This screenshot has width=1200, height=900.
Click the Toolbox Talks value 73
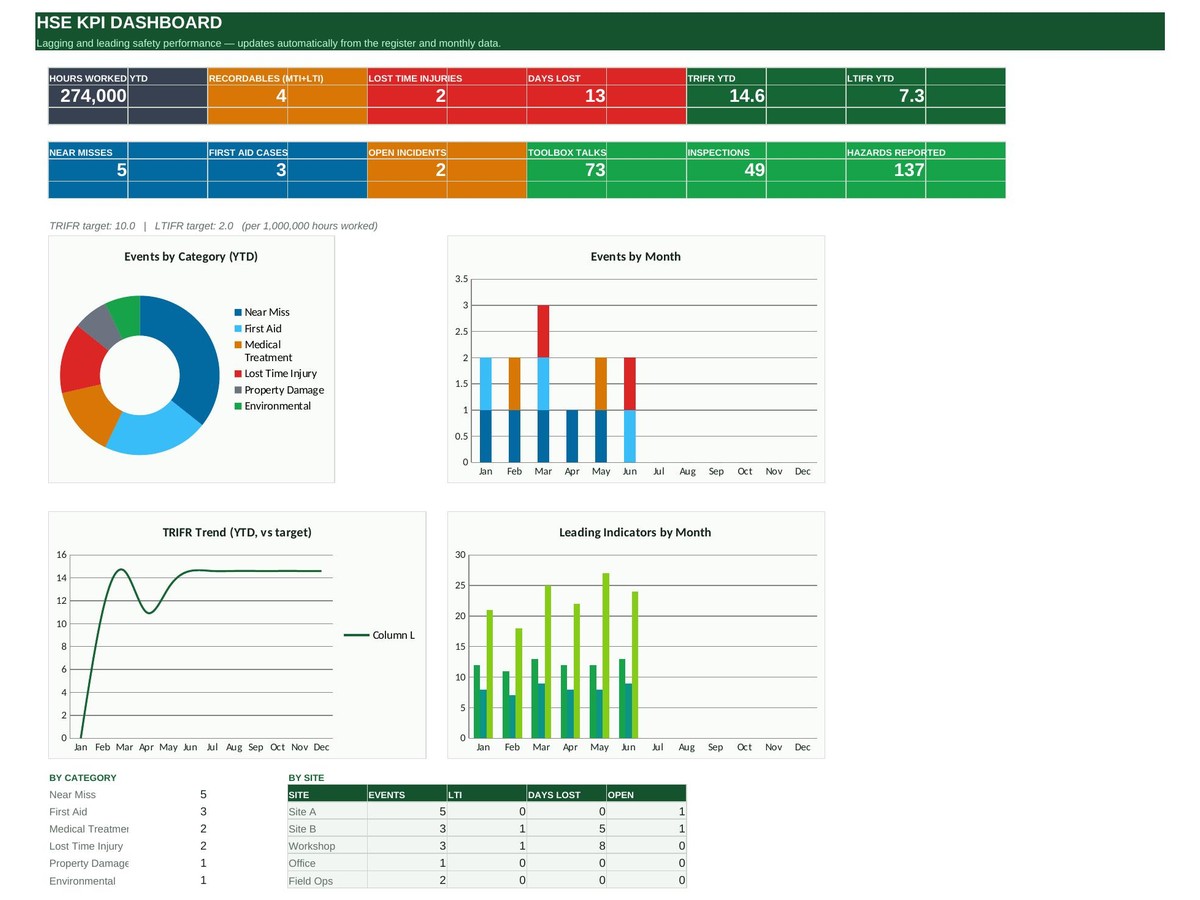point(595,170)
